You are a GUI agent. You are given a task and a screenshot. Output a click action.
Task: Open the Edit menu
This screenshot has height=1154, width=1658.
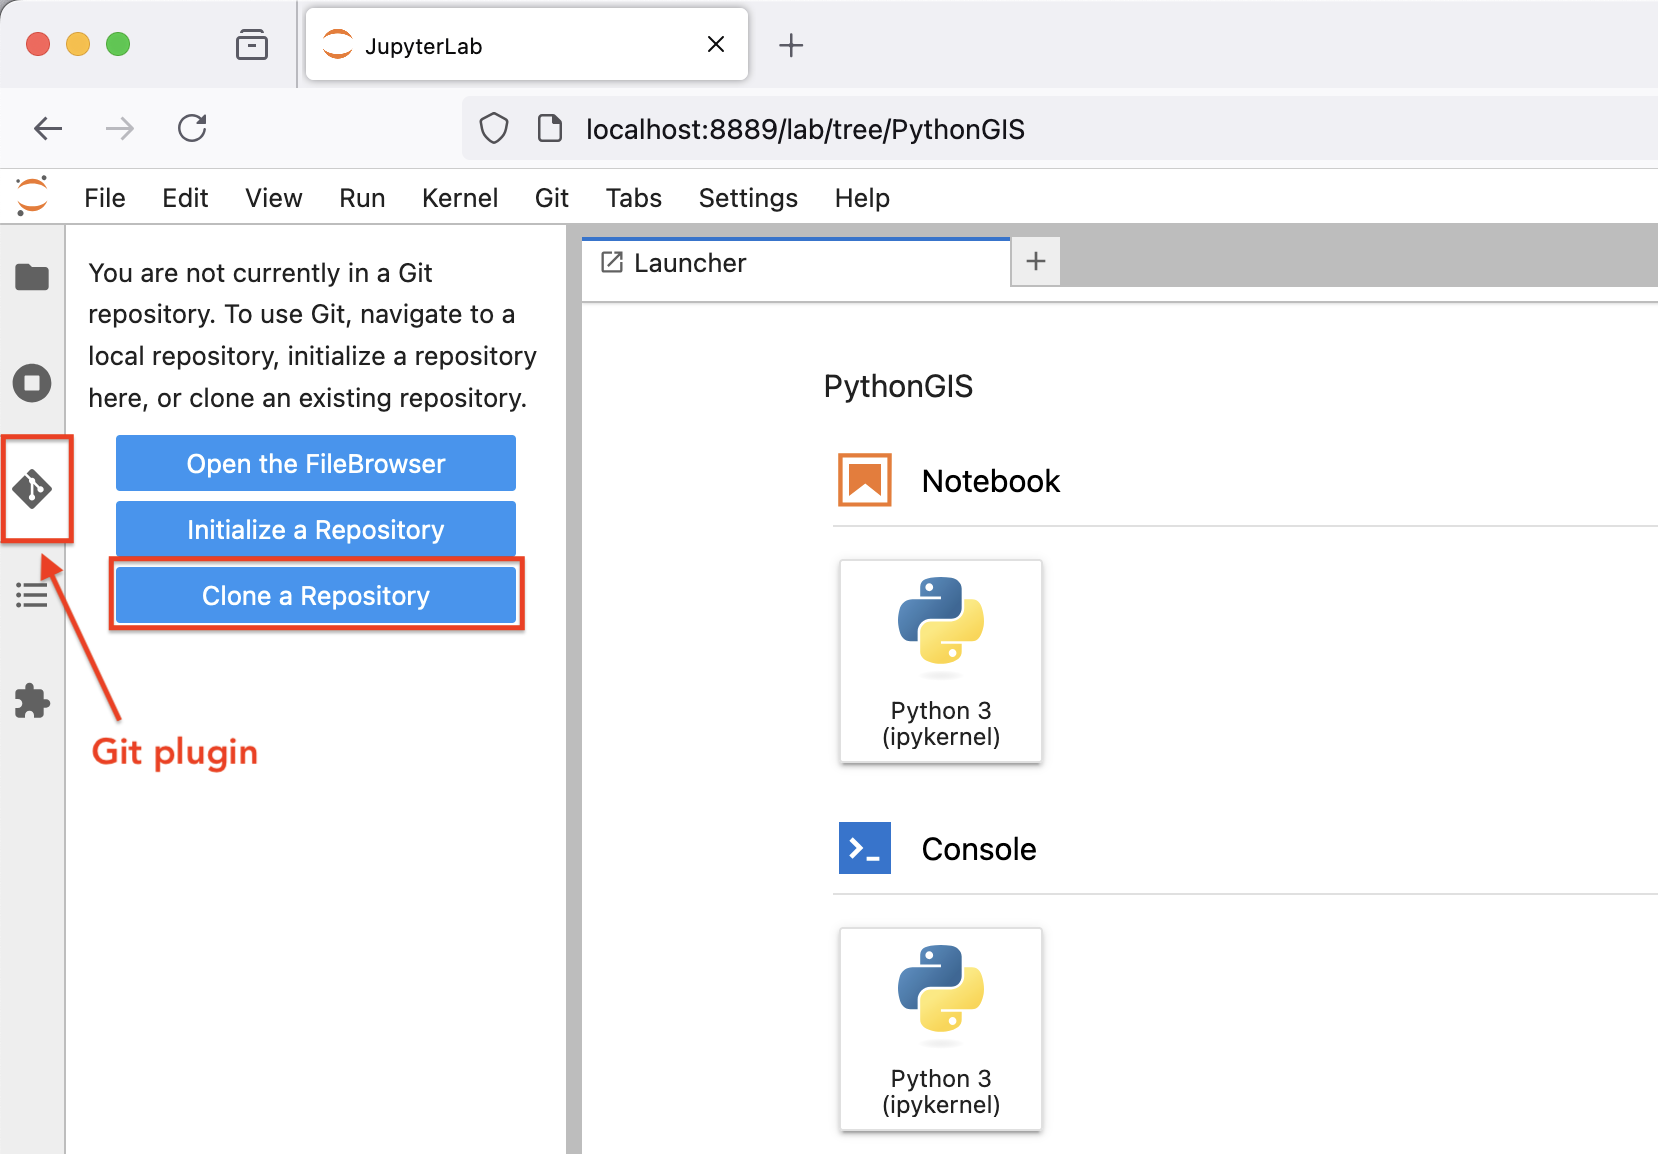point(185,198)
